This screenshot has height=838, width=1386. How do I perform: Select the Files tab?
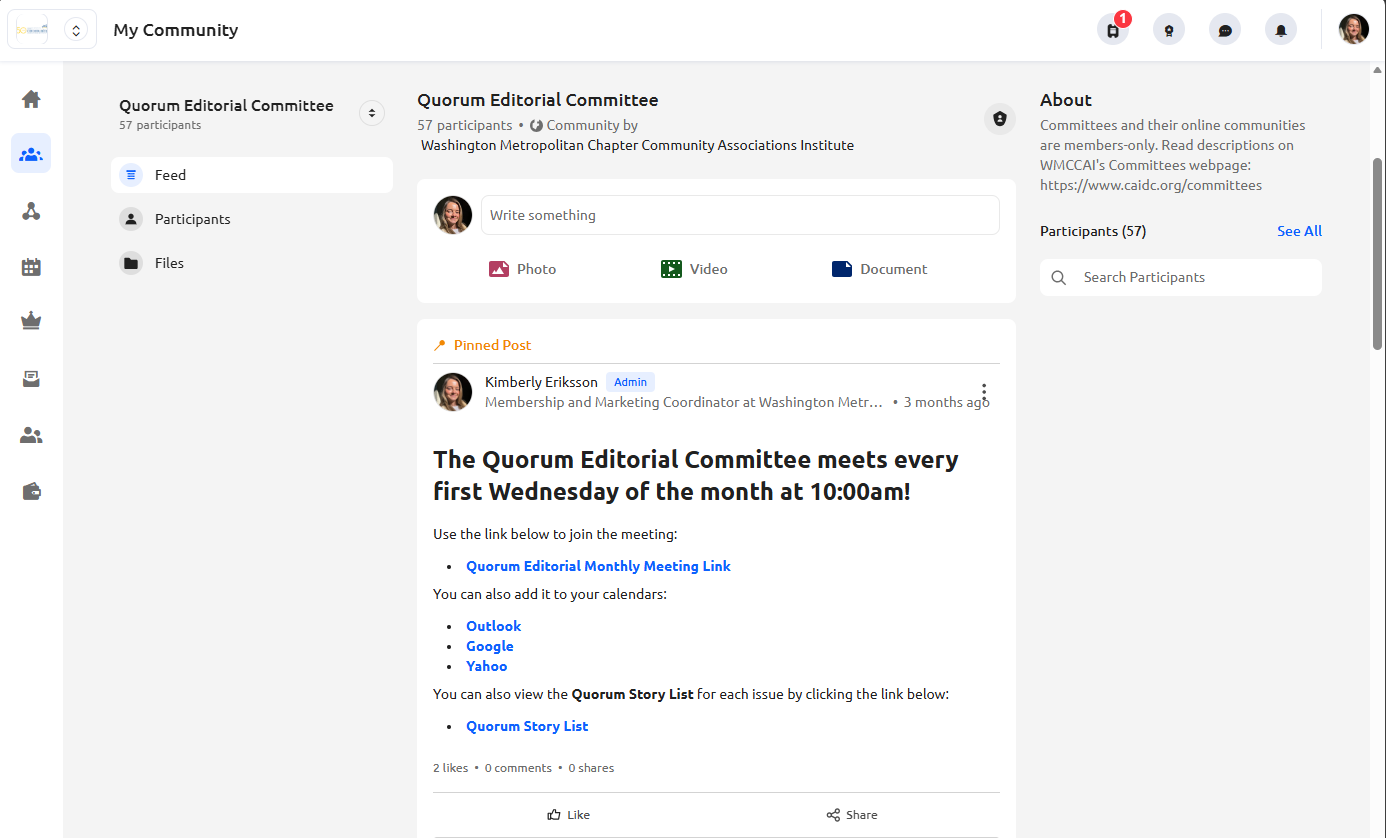(x=252, y=263)
